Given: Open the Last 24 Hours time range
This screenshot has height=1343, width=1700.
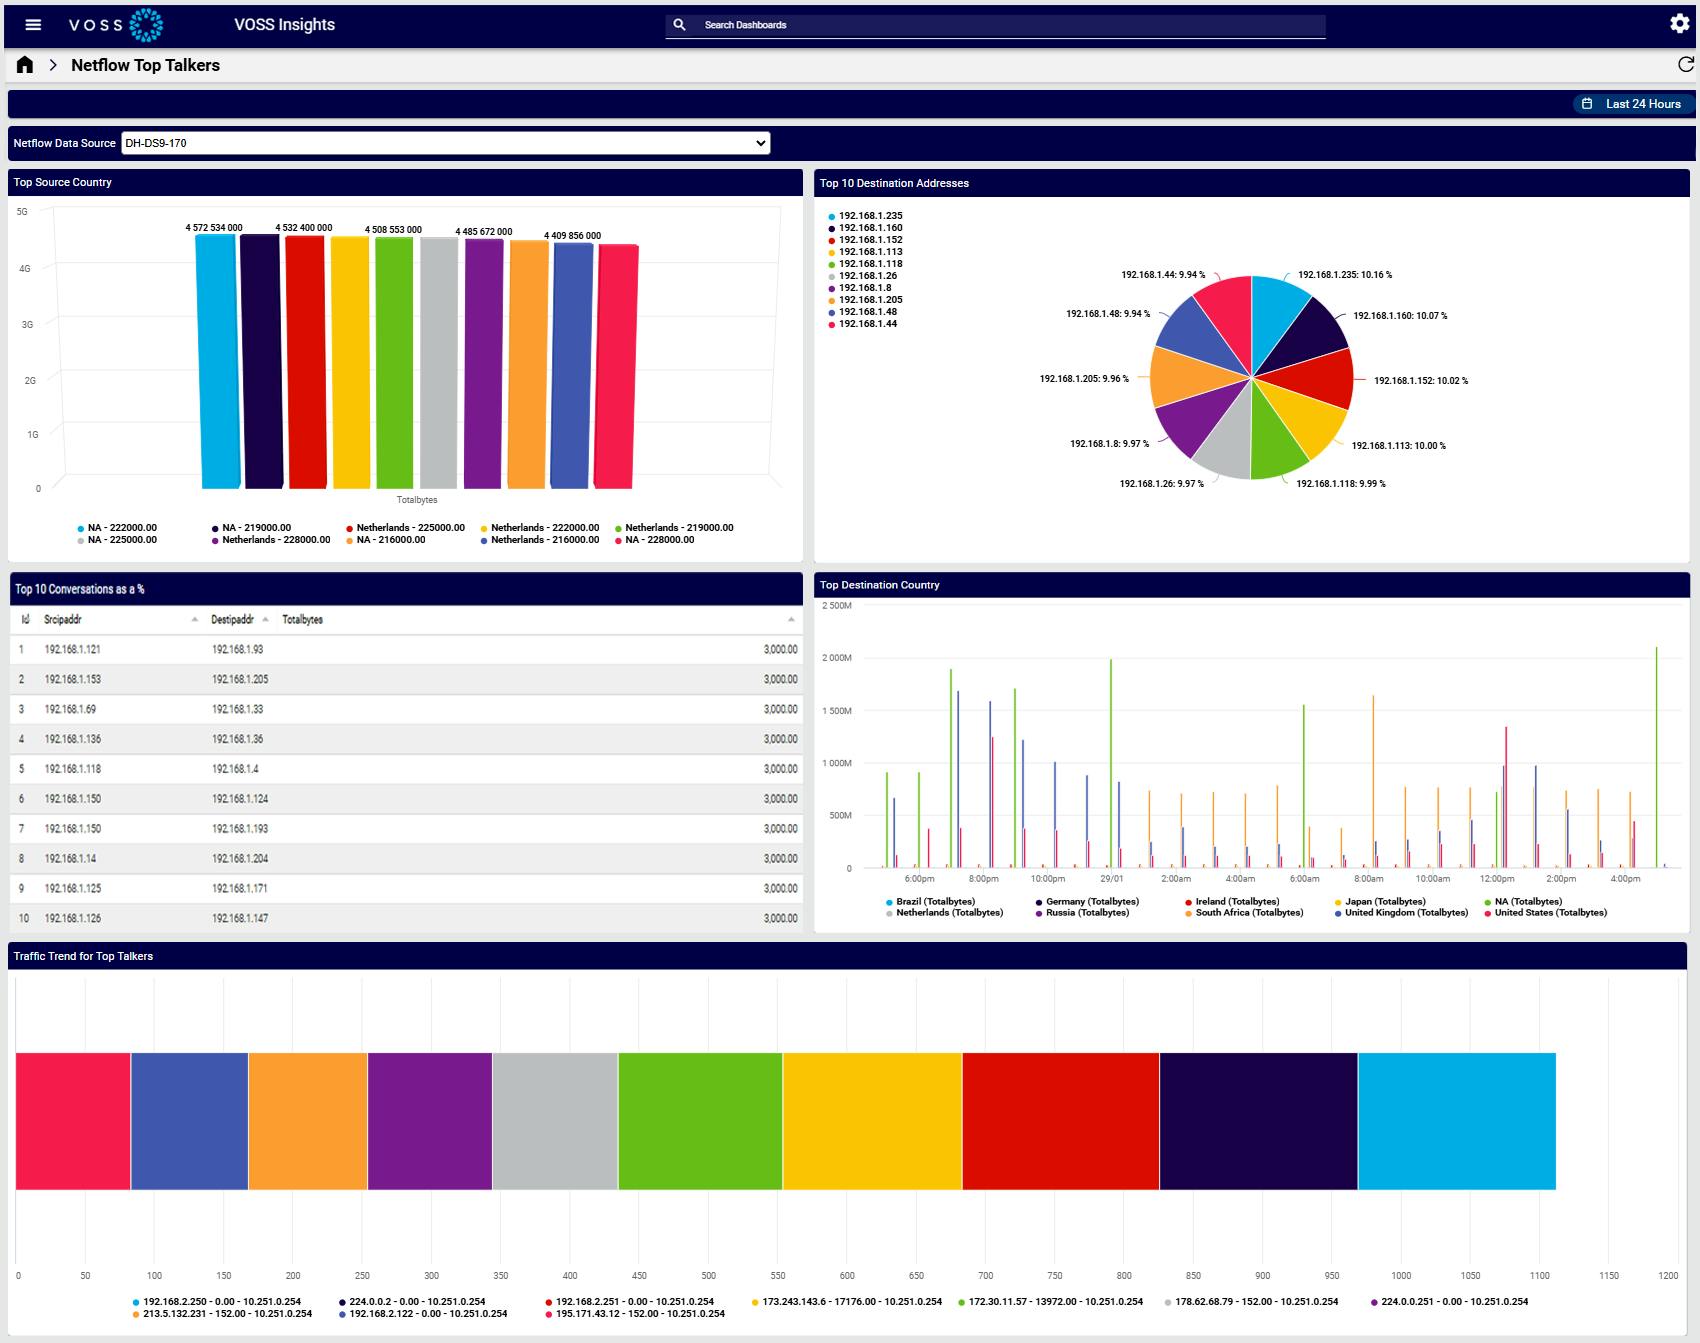Looking at the screenshot, I should point(1633,104).
